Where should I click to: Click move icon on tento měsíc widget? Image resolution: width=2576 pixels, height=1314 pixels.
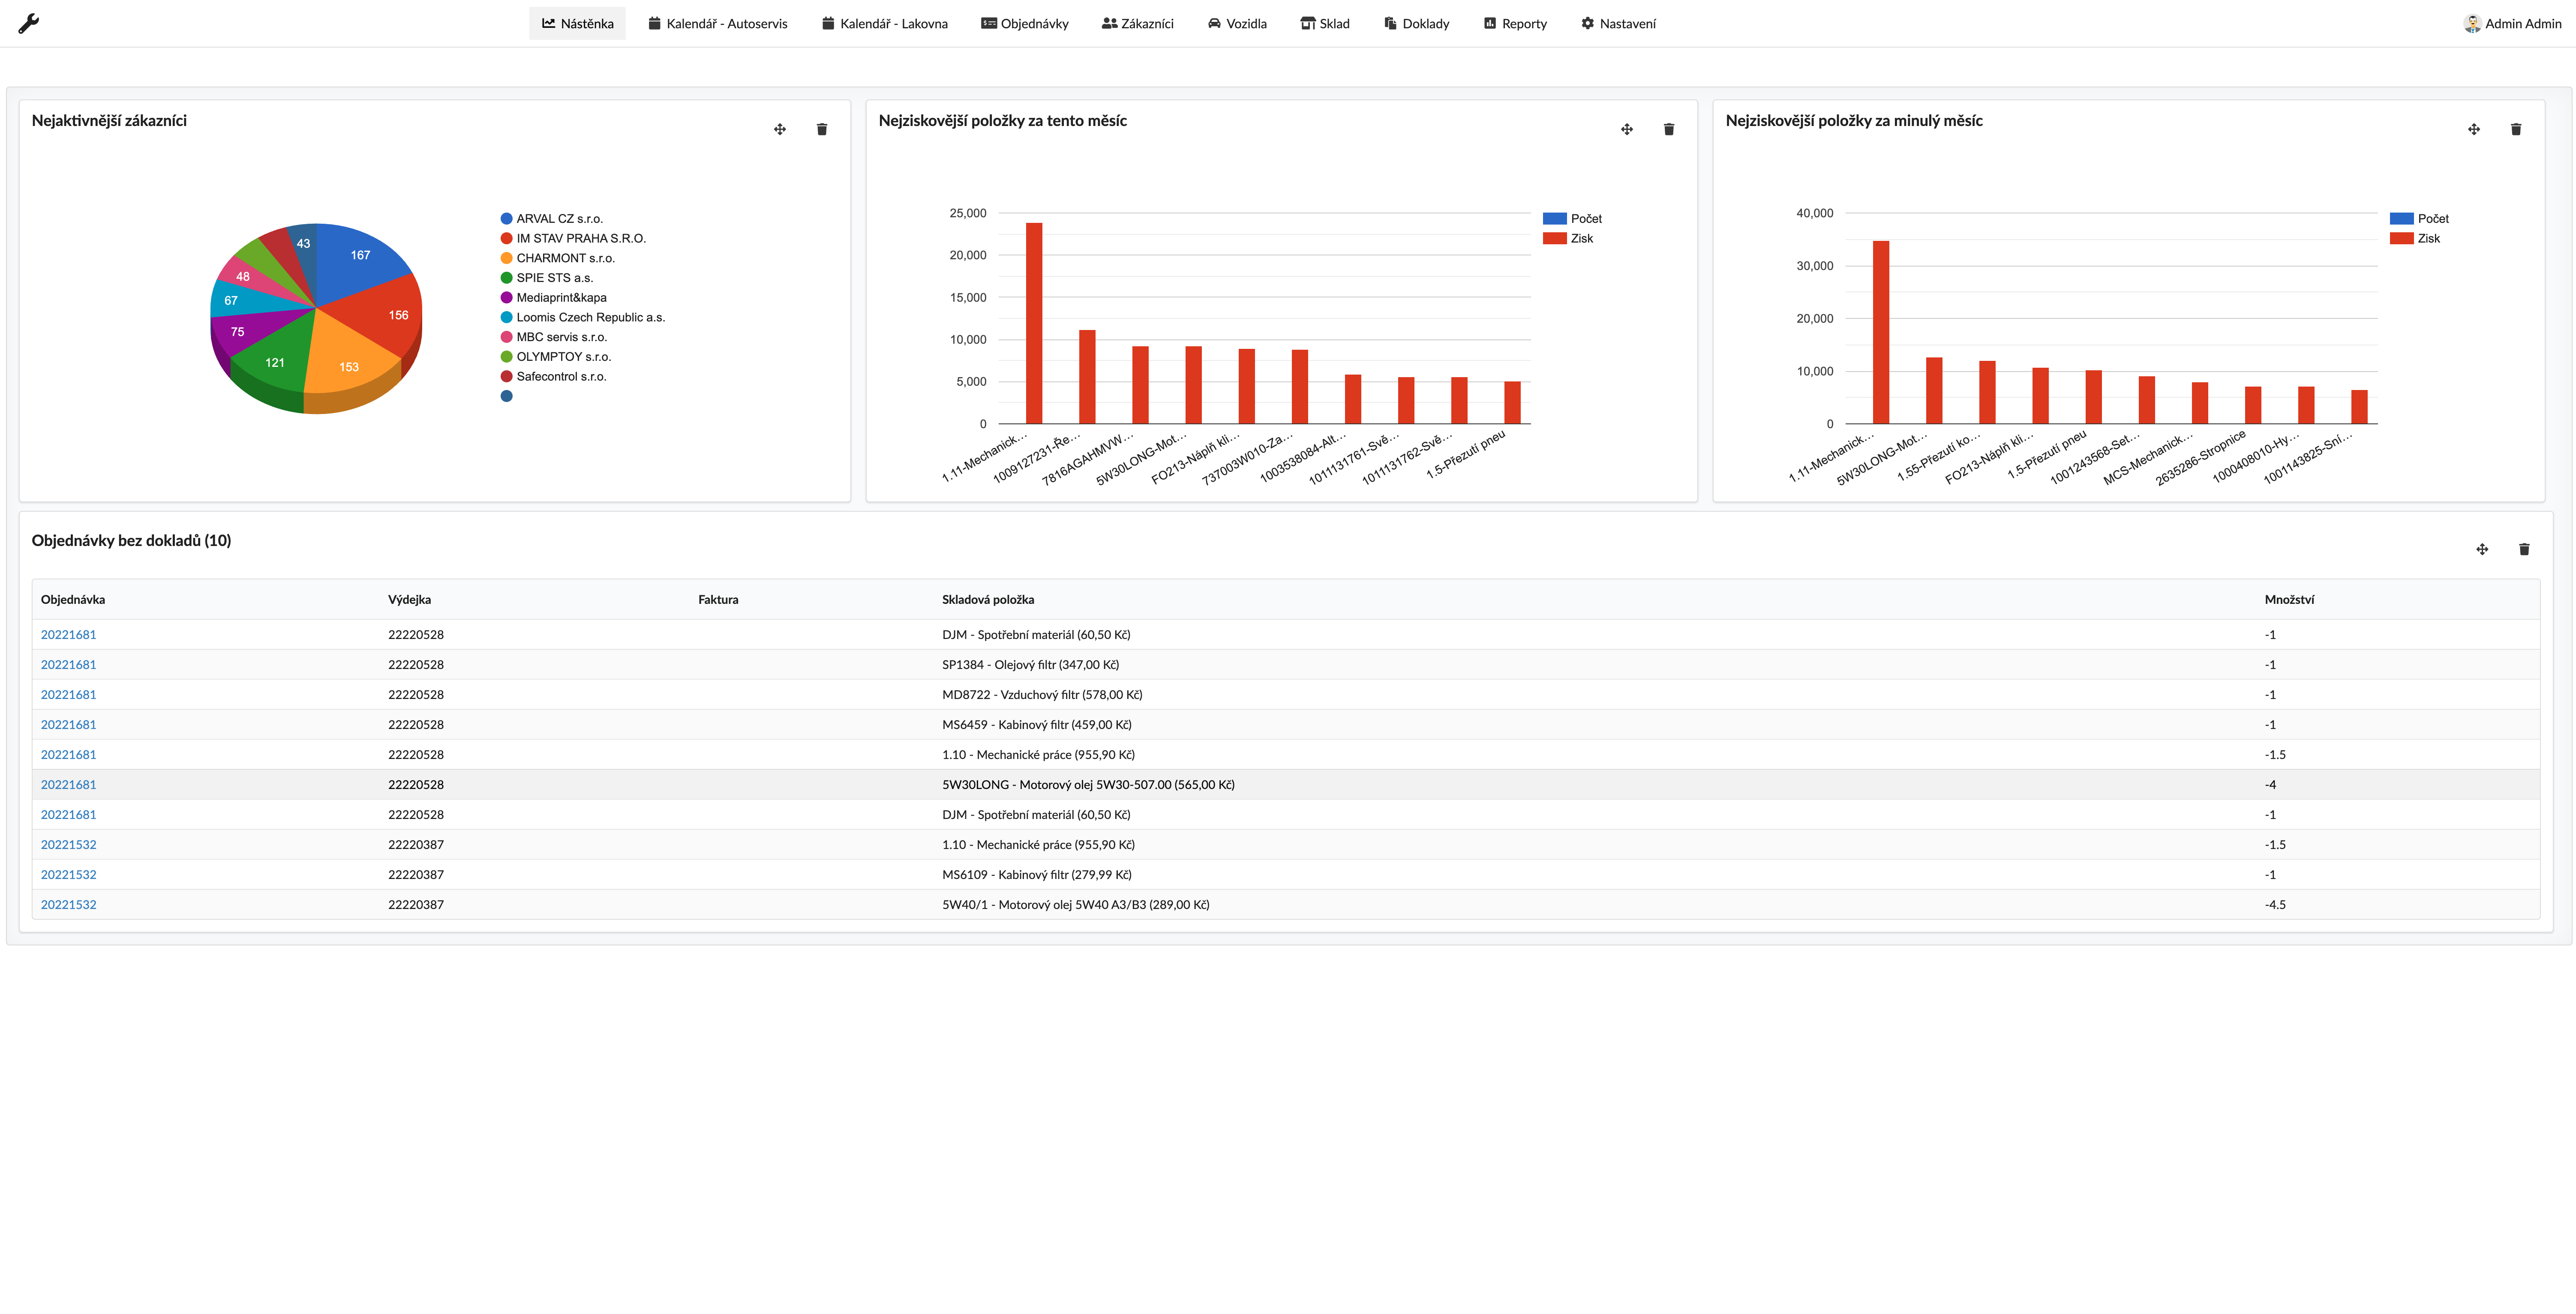click(1627, 129)
